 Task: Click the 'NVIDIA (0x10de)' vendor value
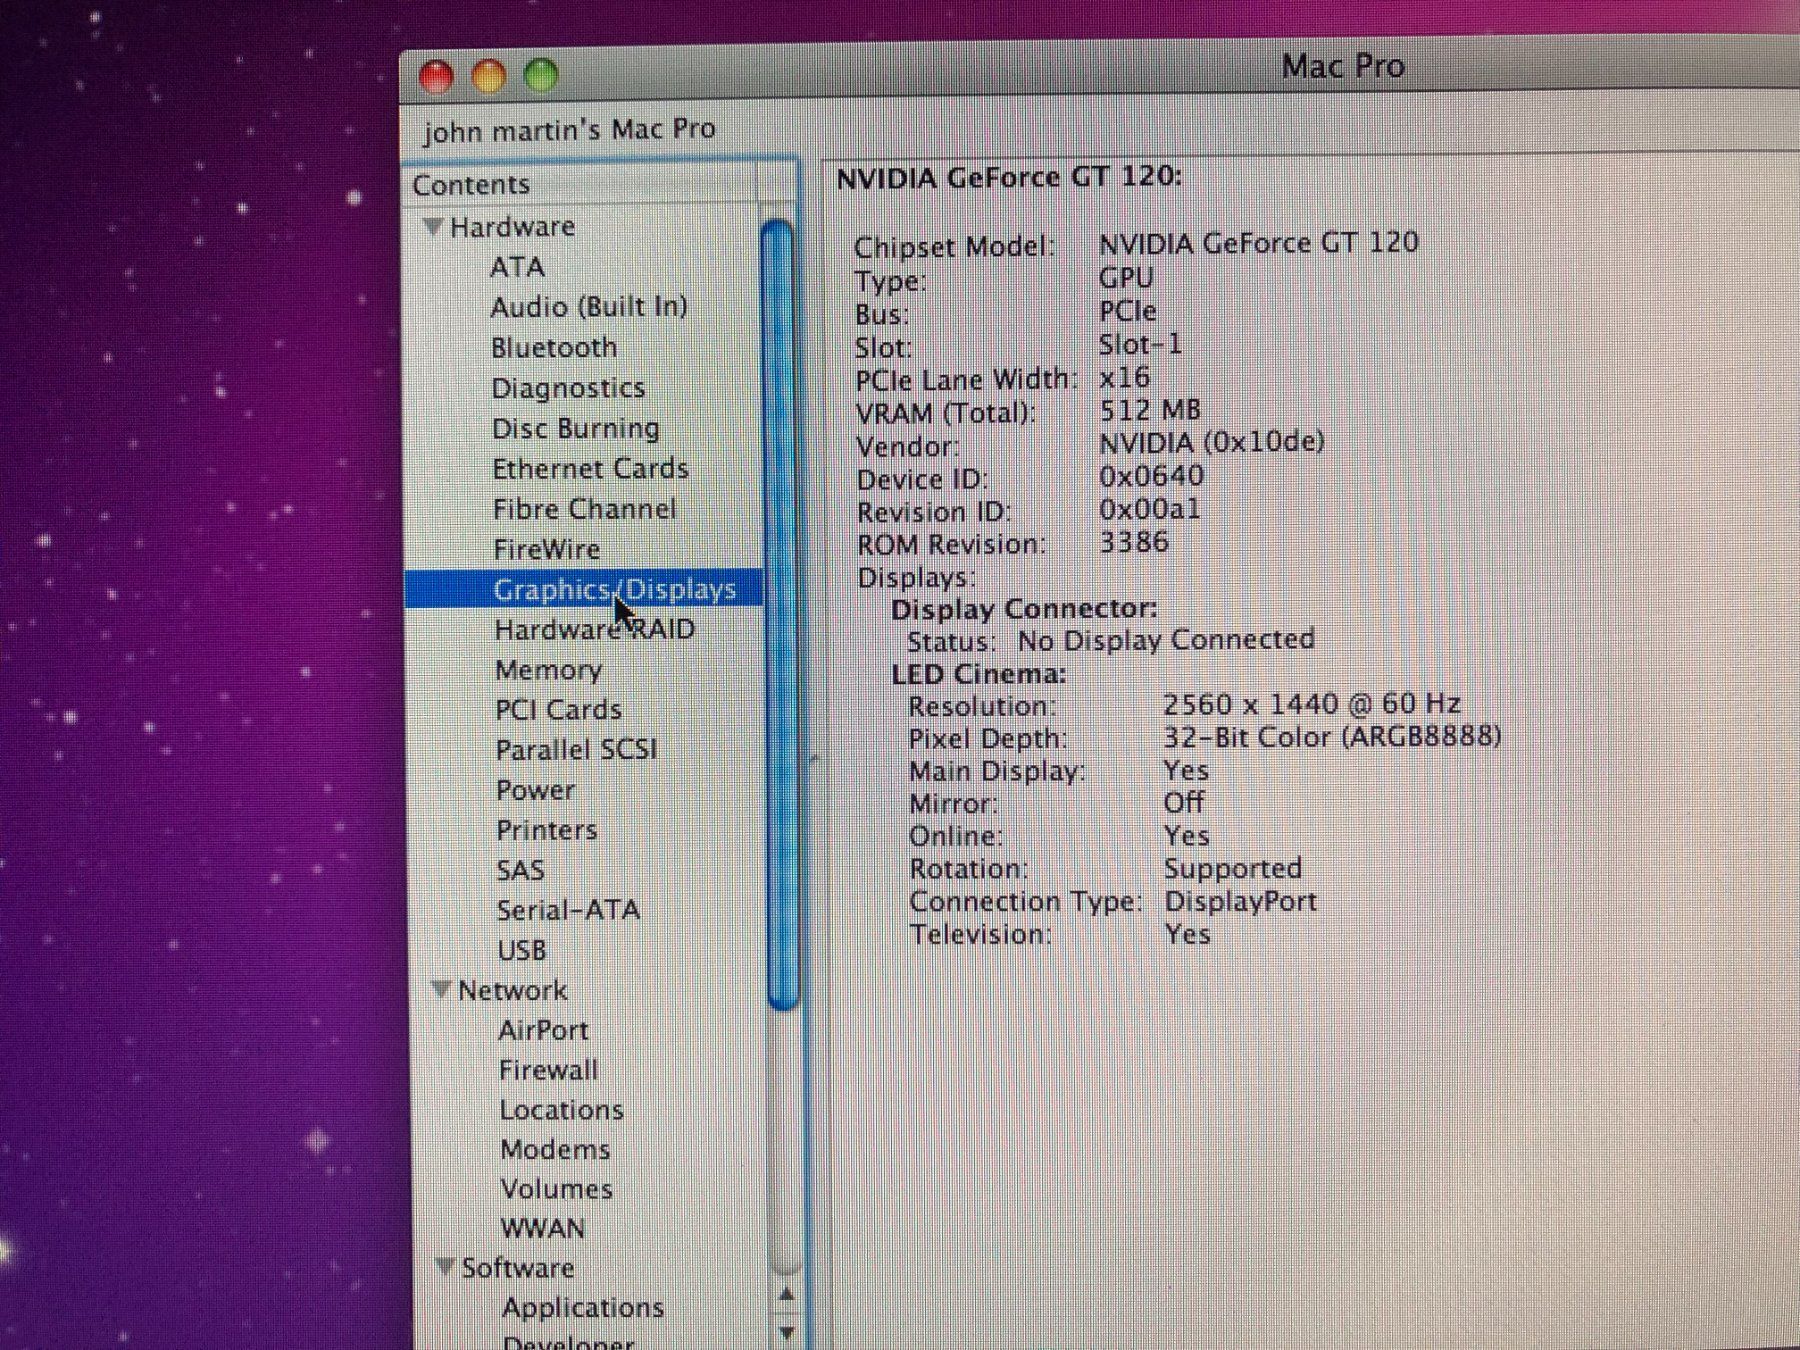point(1211,442)
